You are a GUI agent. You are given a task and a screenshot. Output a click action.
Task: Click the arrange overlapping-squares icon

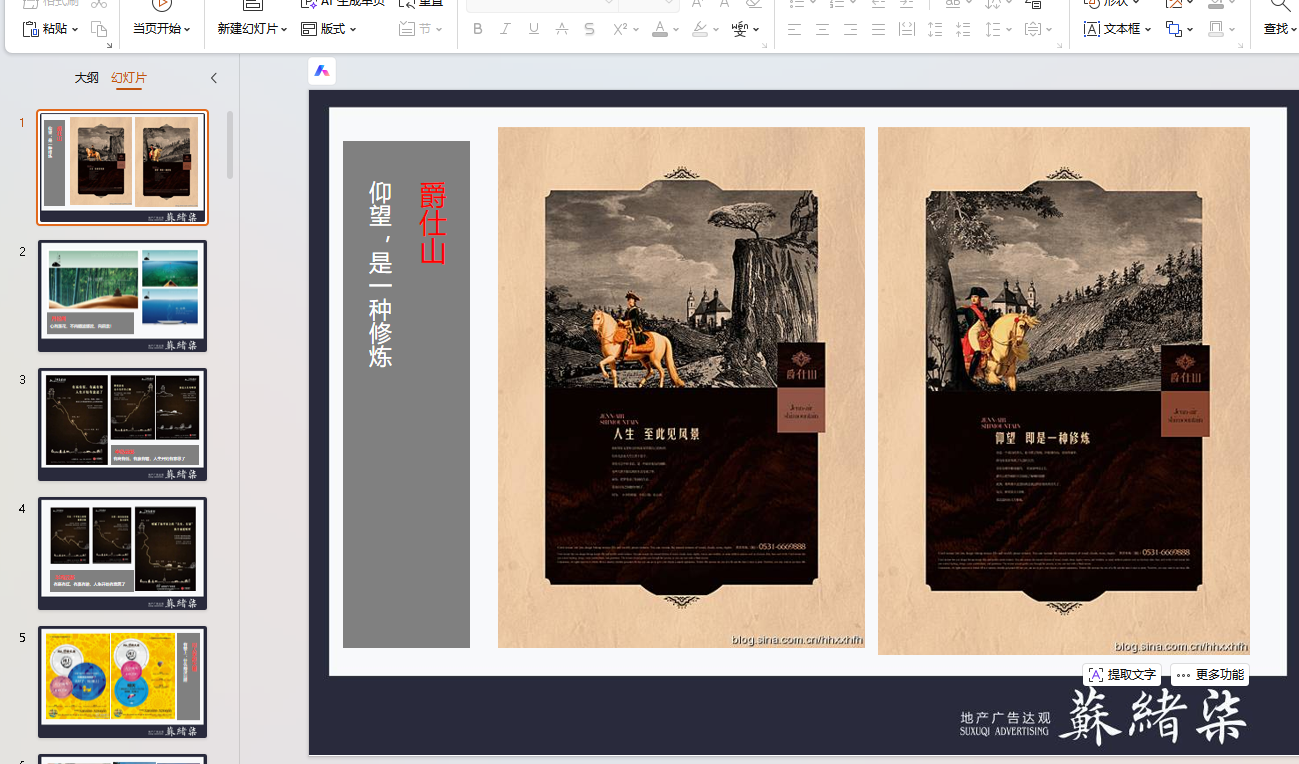click(1174, 29)
